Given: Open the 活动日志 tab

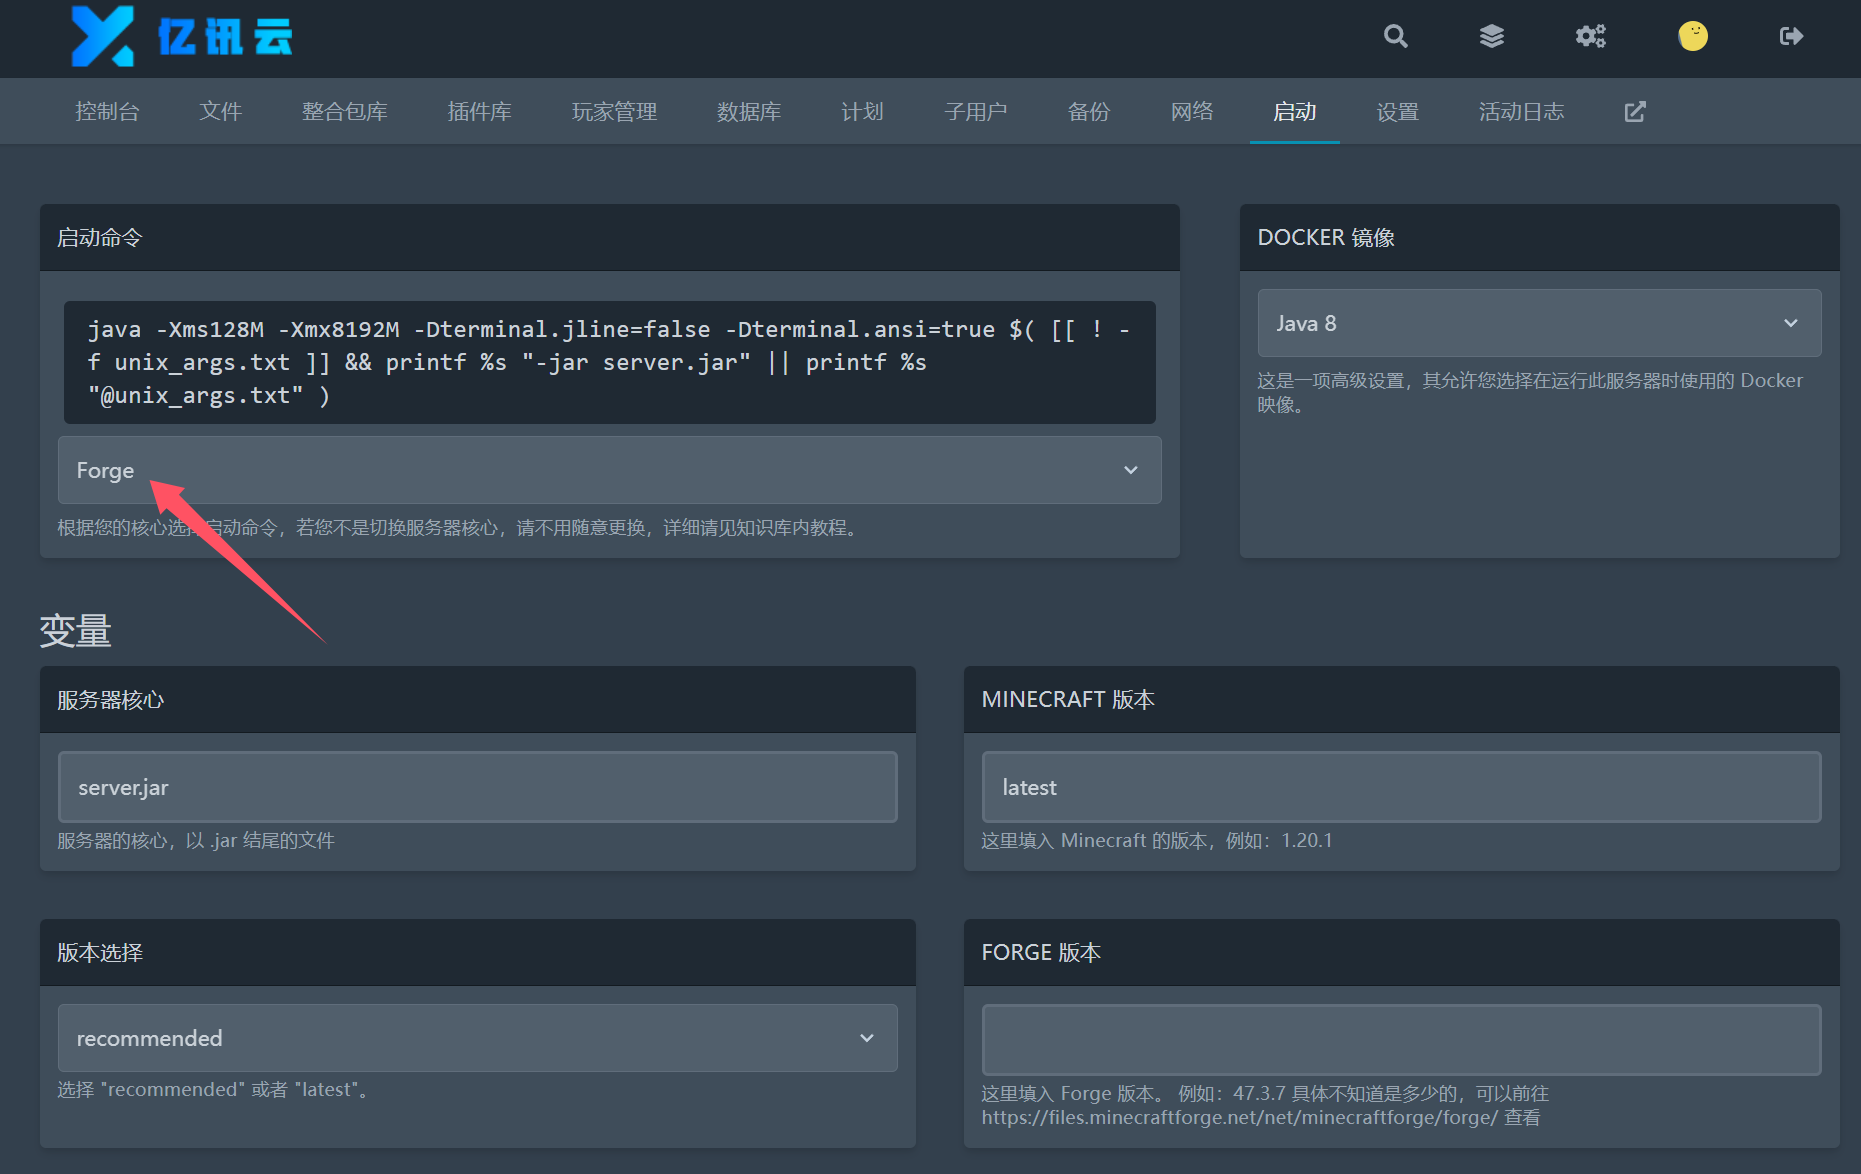Looking at the screenshot, I should tap(1522, 112).
